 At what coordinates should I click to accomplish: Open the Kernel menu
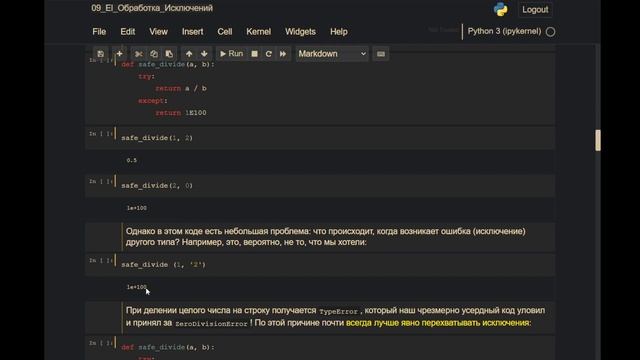tap(258, 31)
